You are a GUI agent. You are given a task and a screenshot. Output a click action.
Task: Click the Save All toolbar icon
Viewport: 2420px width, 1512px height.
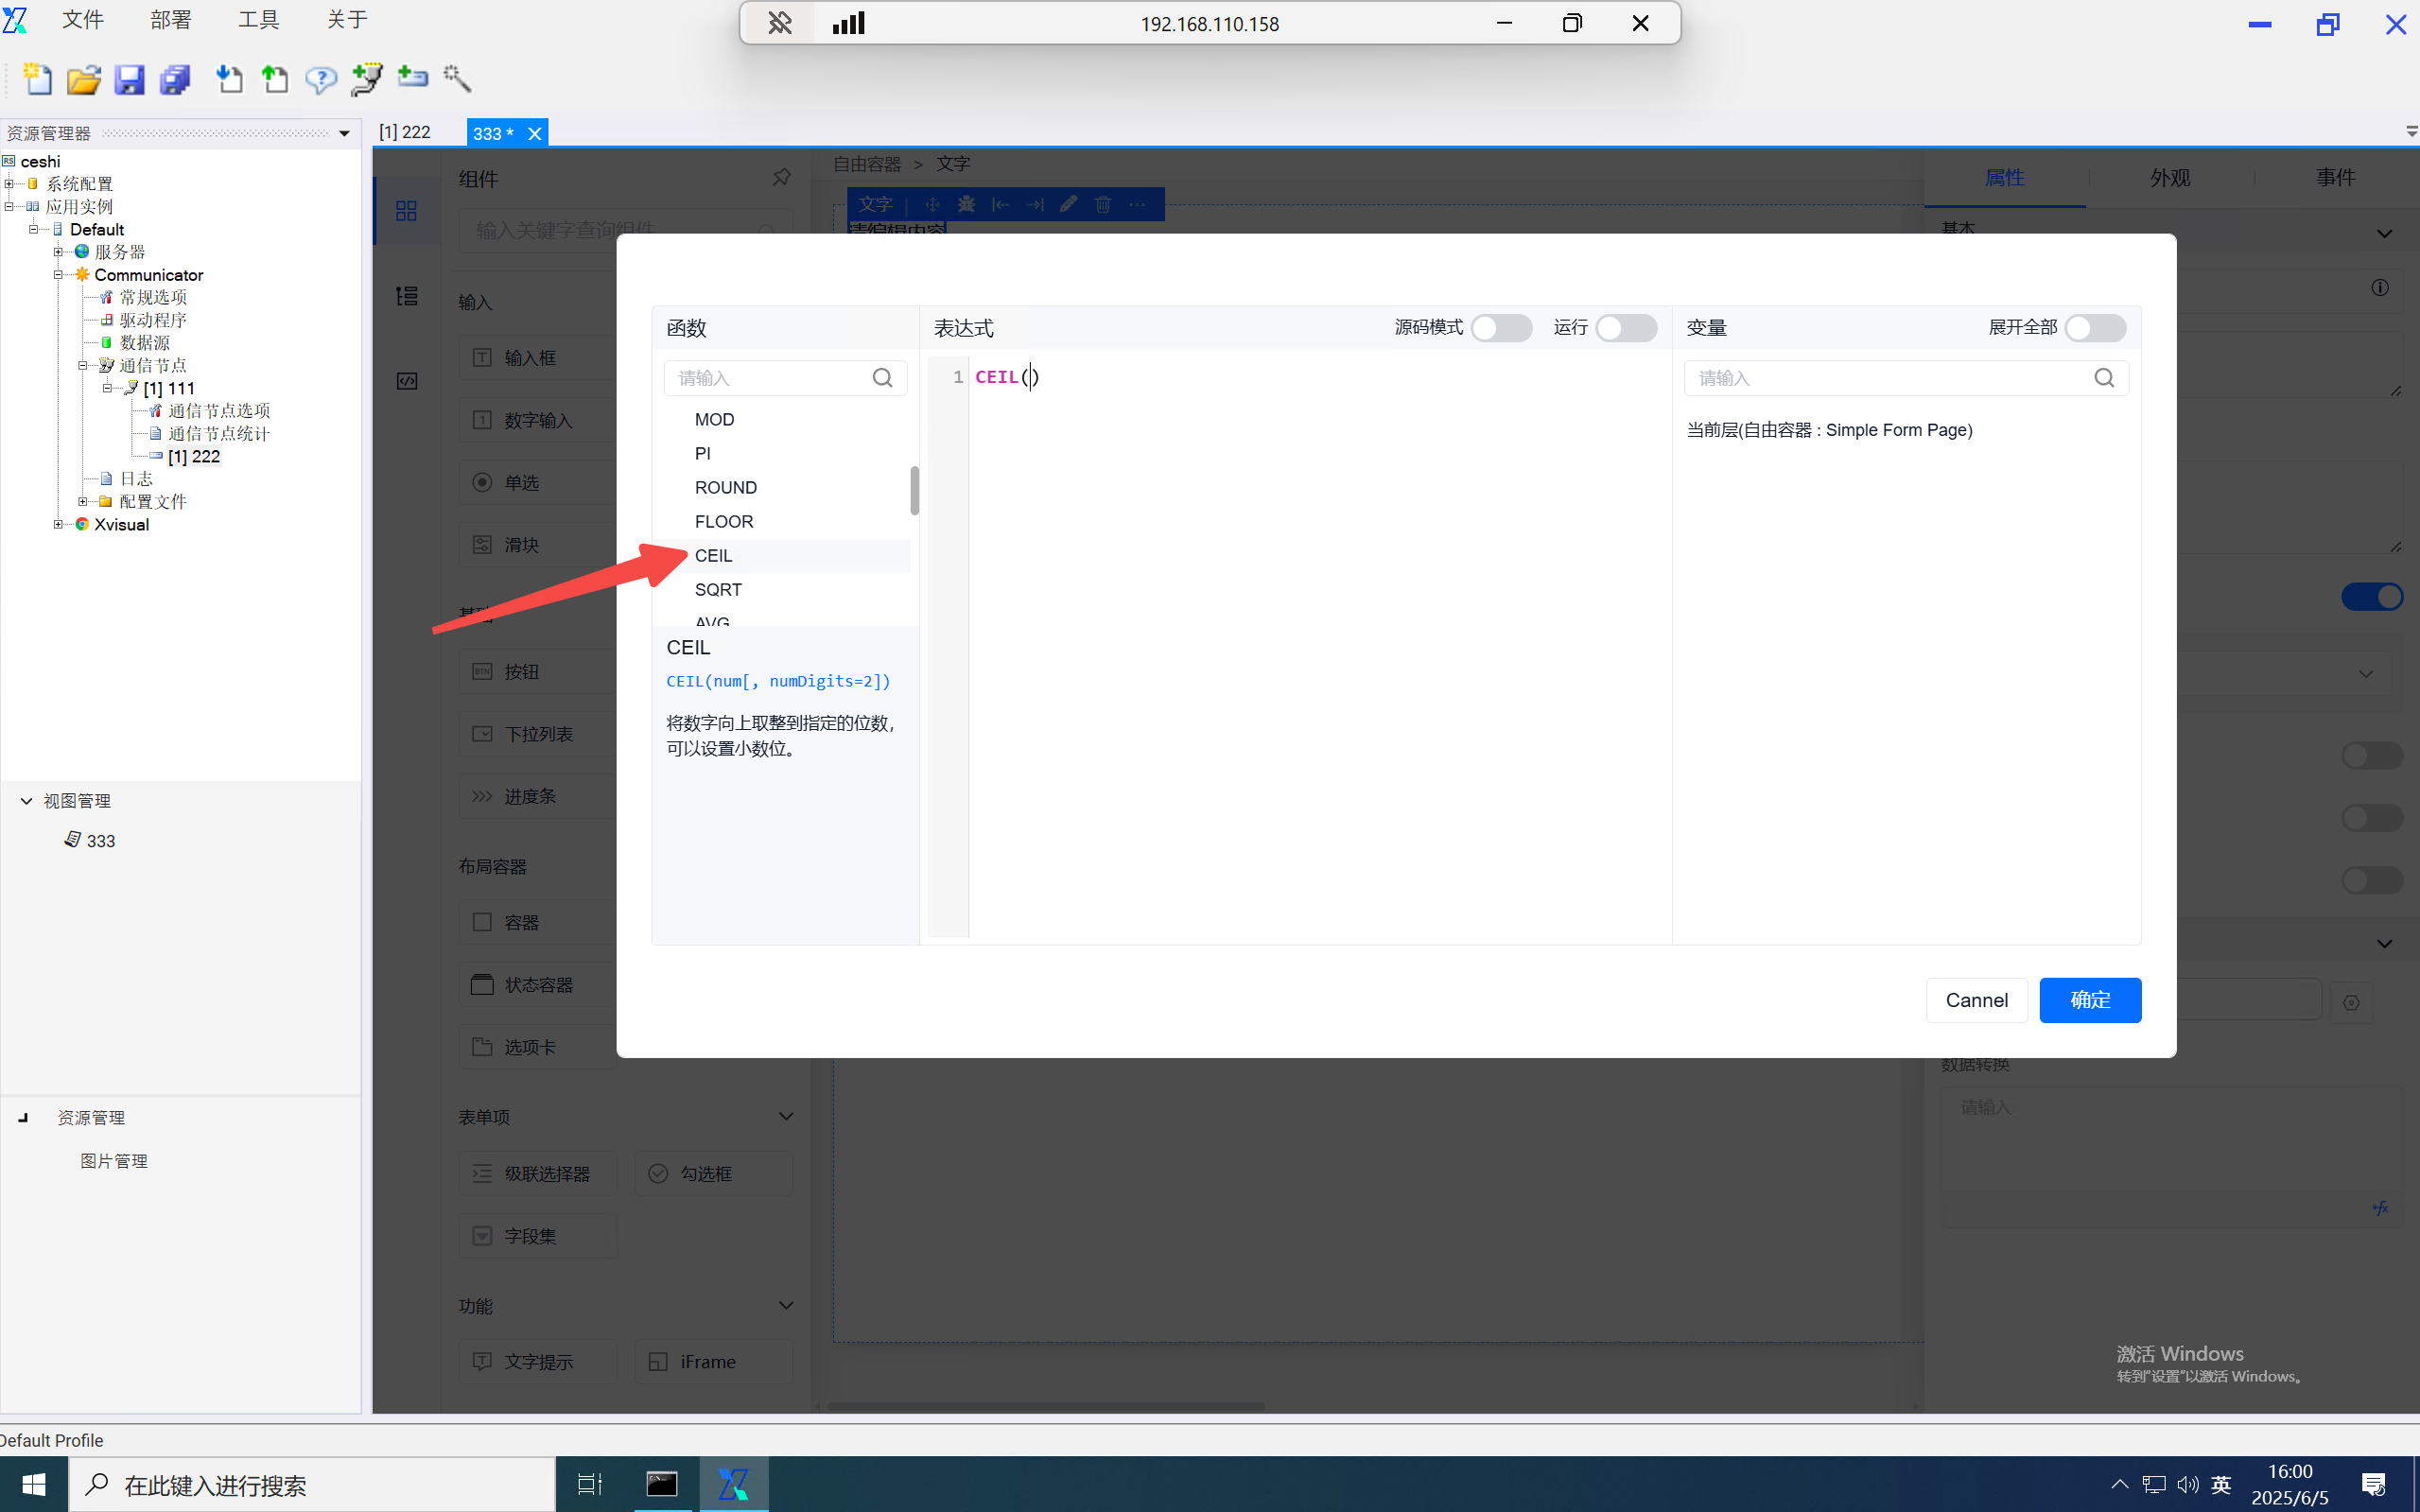click(x=175, y=79)
